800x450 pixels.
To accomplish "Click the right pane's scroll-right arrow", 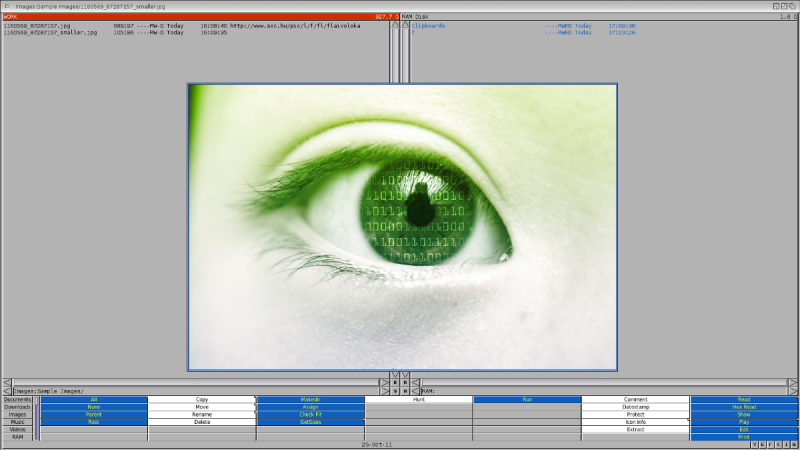I will 793,382.
